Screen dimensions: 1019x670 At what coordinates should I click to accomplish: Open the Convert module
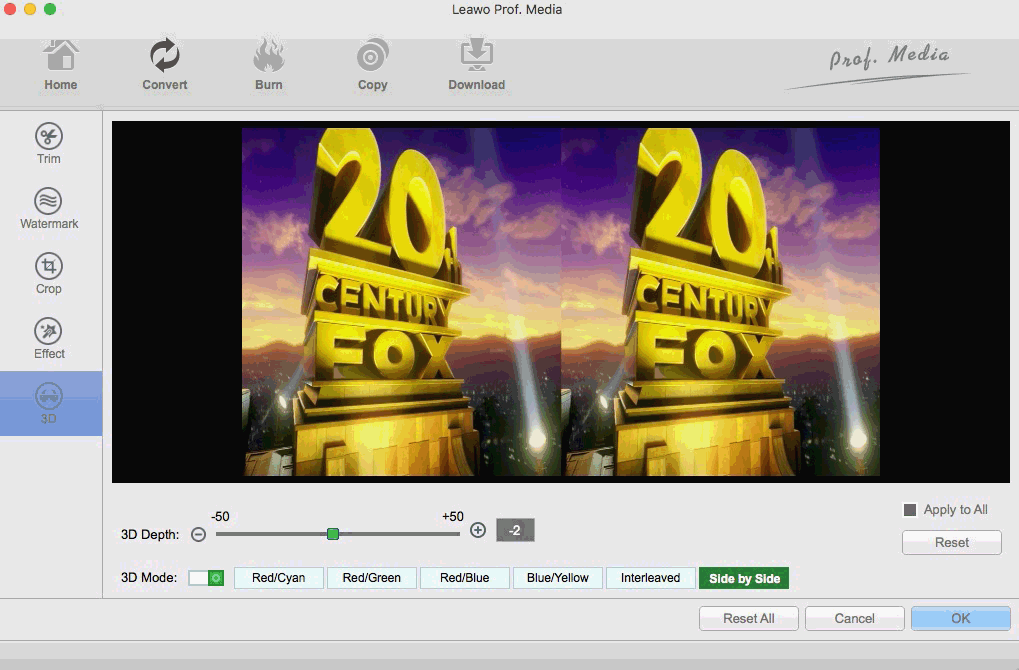(x=164, y=65)
